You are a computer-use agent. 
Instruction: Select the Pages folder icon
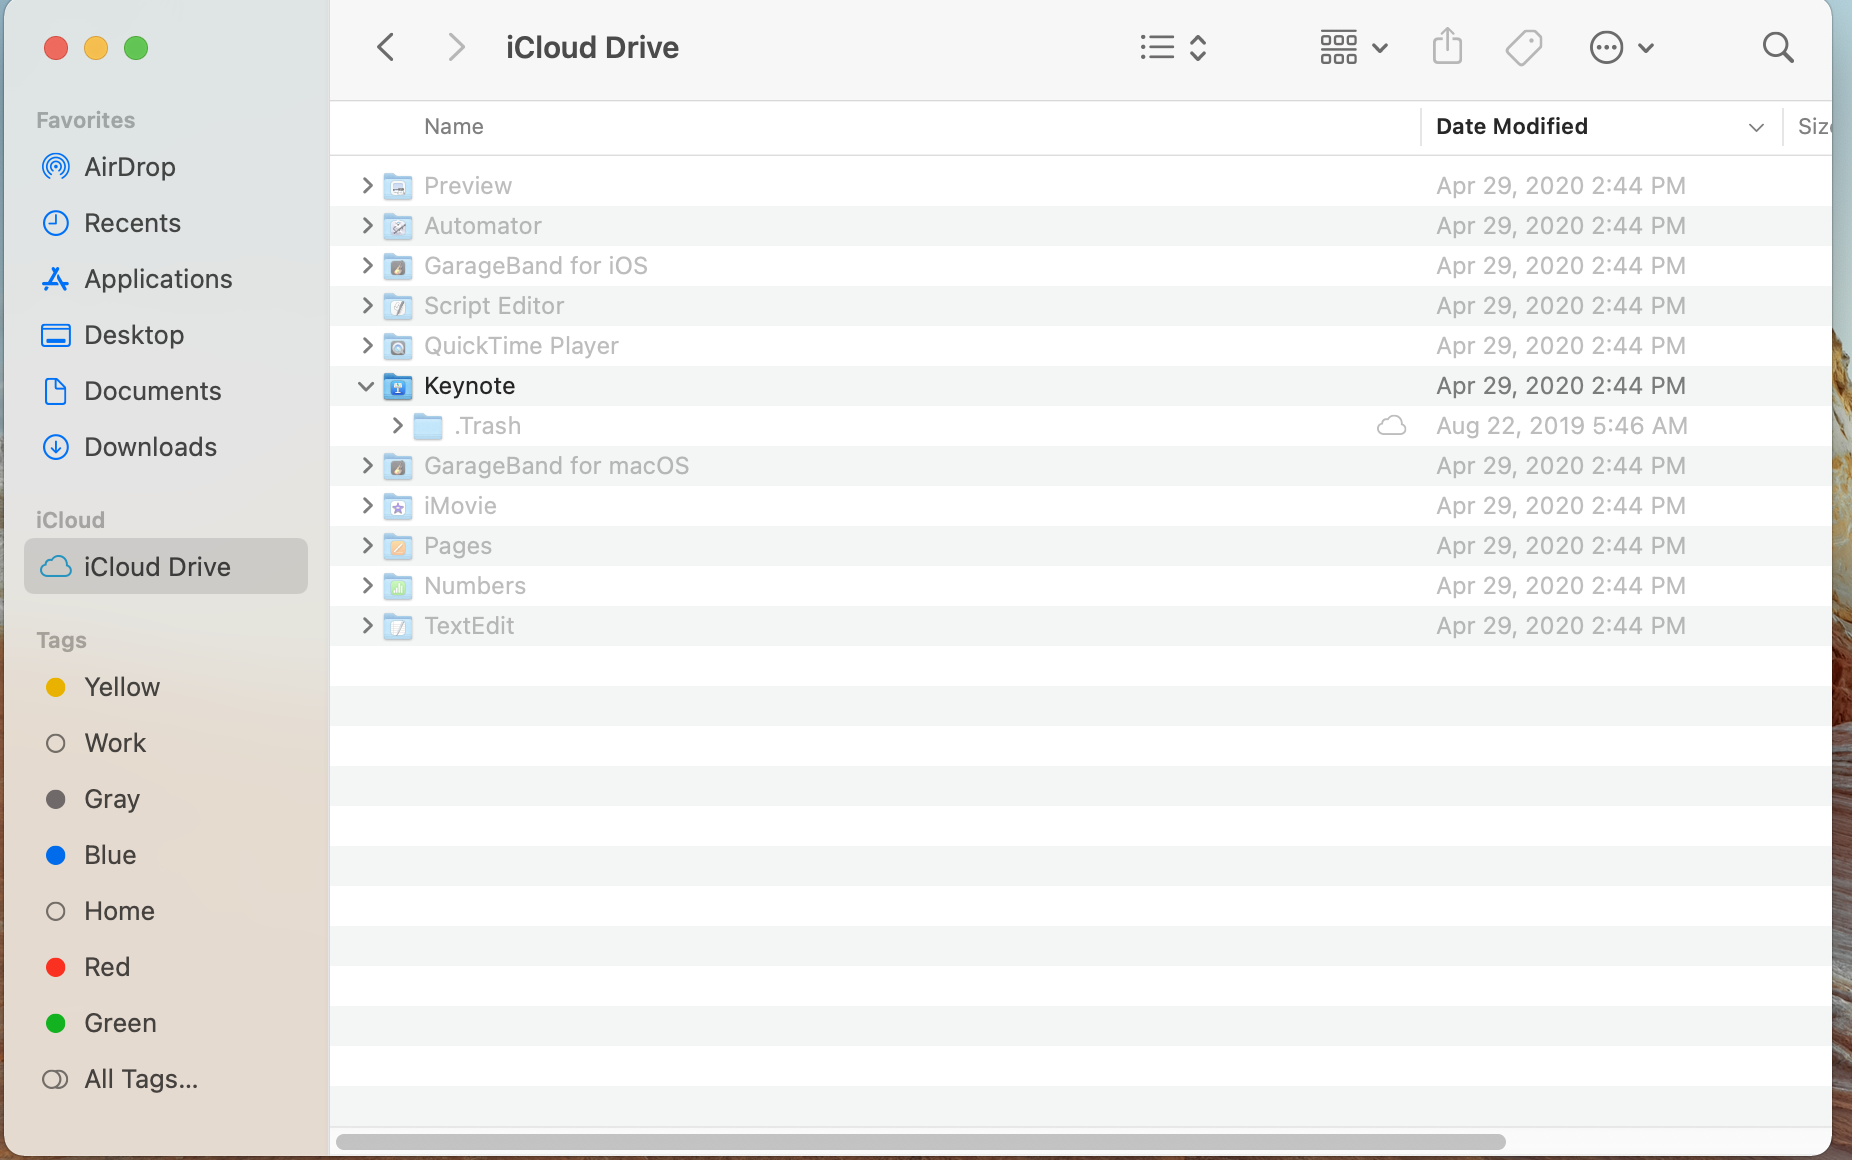(x=398, y=546)
